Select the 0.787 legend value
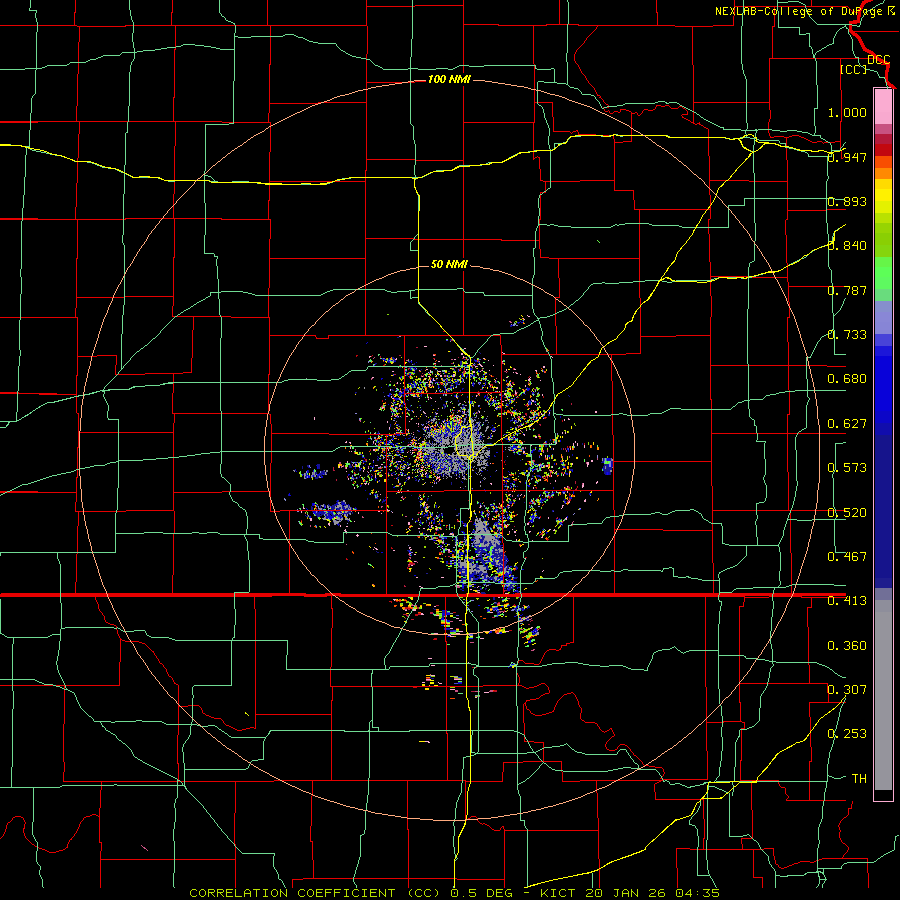 pos(847,290)
